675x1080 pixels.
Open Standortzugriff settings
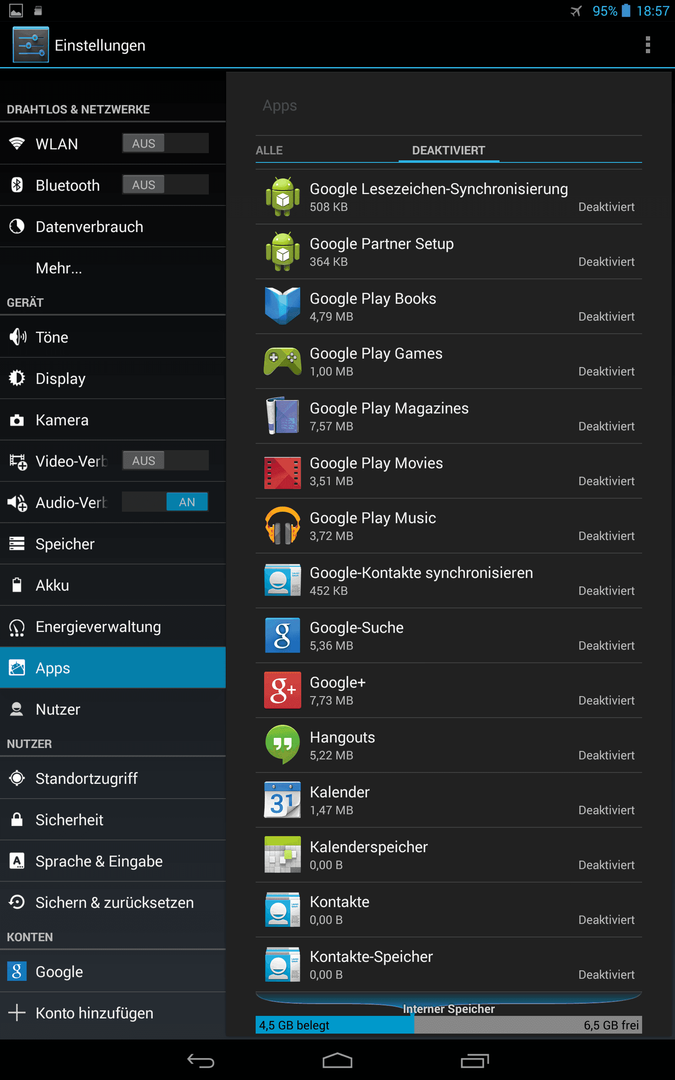(113, 778)
